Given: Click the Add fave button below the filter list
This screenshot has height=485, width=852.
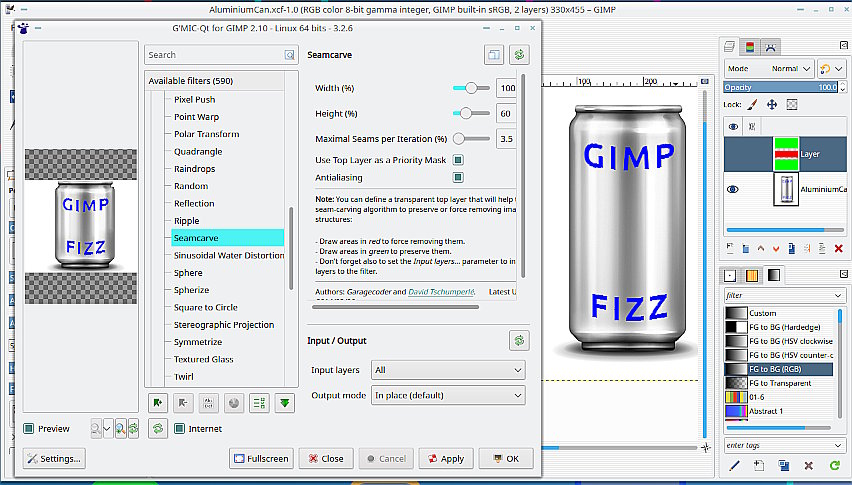Looking at the screenshot, I should pyautogui.click(x=158, y=402).
